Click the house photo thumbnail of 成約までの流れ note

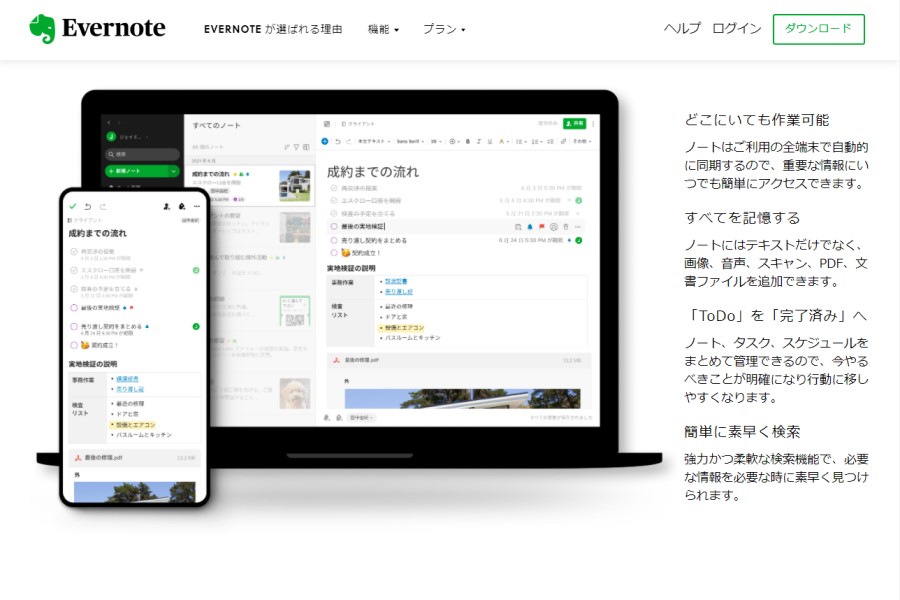[x=293, y=185]
